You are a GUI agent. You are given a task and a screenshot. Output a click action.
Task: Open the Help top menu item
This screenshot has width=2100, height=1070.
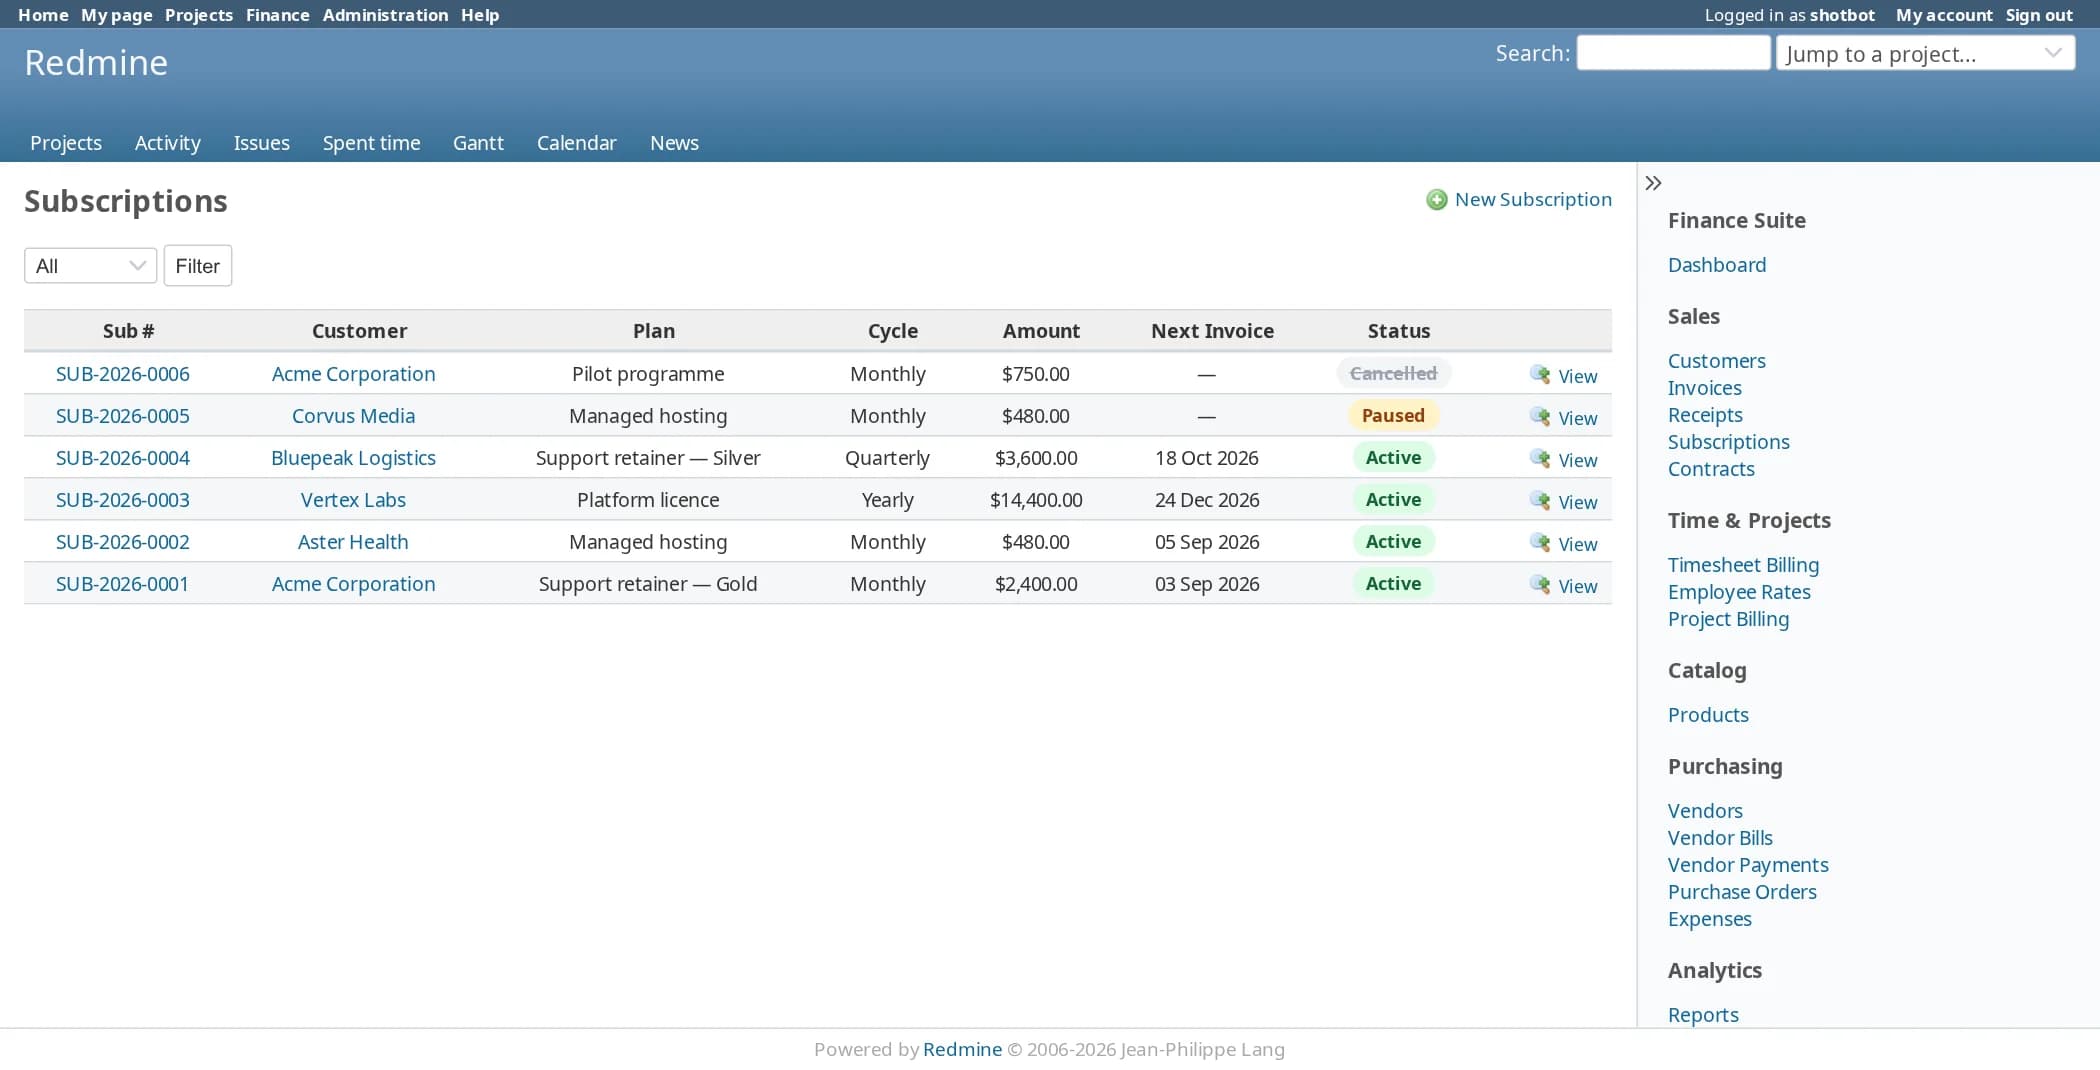tap(480, 15)
